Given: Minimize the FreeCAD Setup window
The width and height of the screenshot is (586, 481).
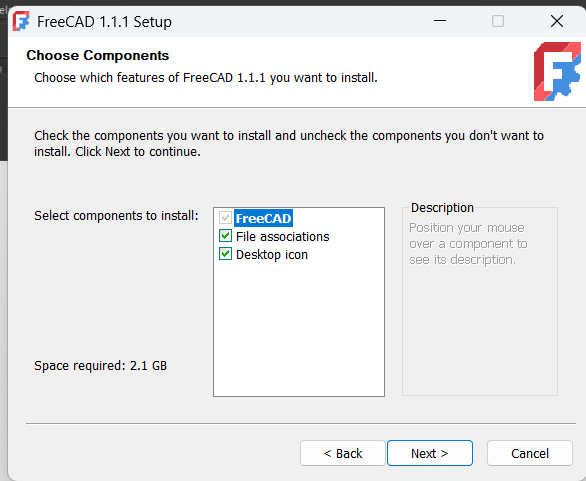Looking at the screenshot, I should point(440,21).
